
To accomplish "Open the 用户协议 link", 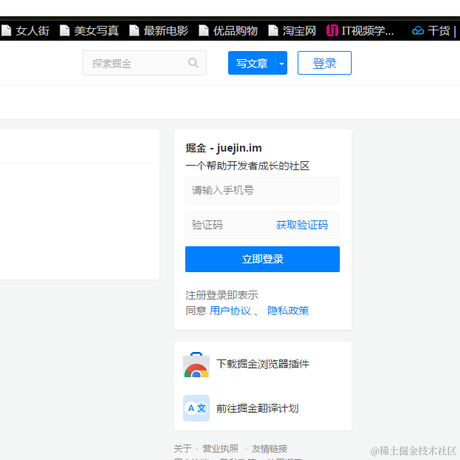I will point(230,311).
